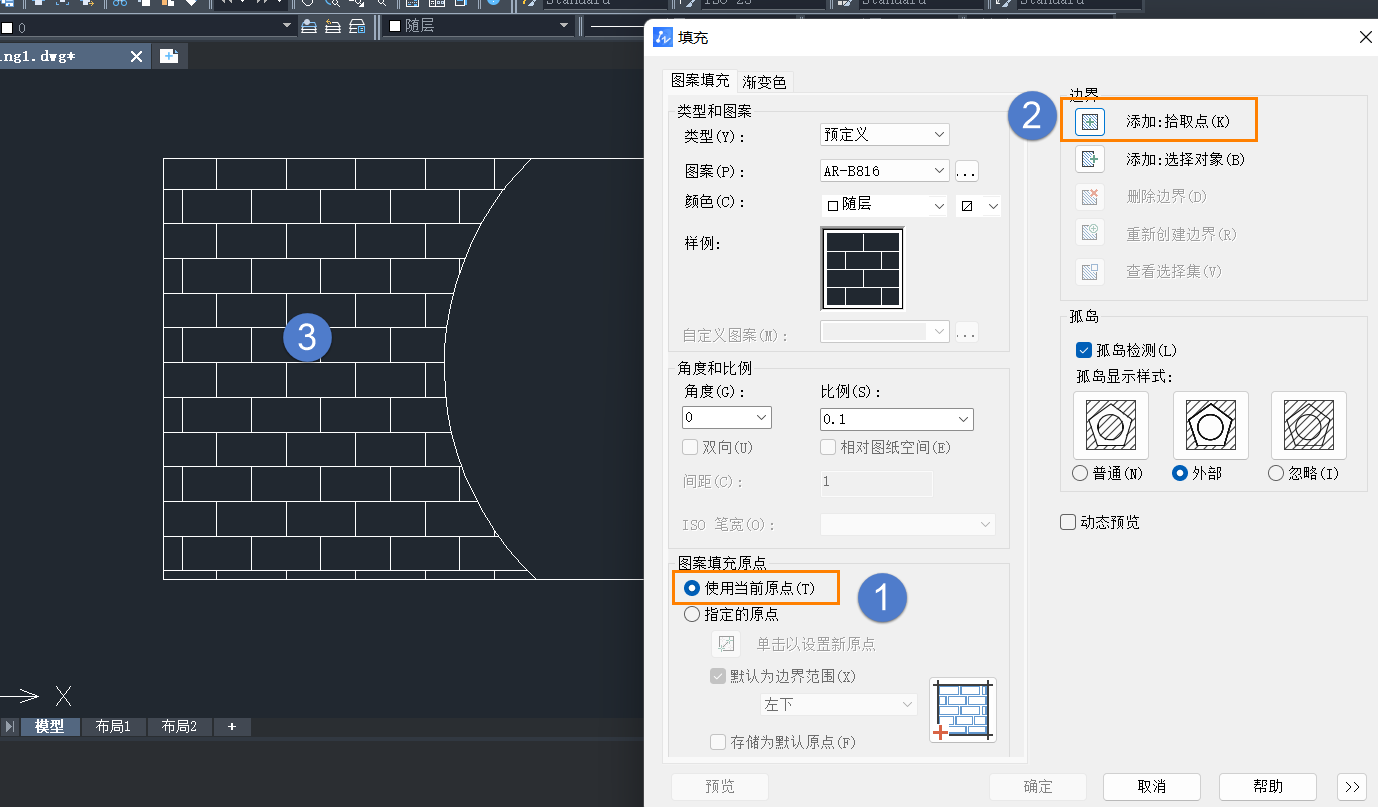The image size is (1378, 807).
Task: Open pattern browser via ... button next to AR-B816
Action: 966,171
